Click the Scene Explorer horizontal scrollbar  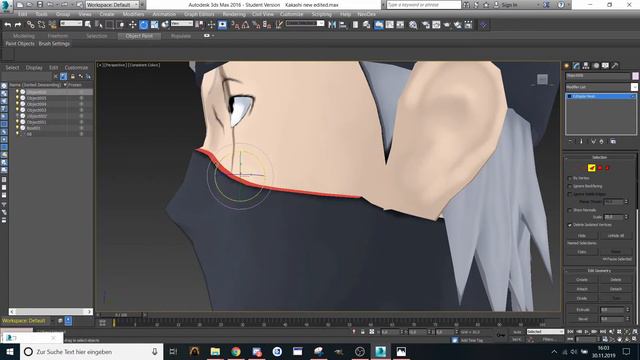(51, 311)
